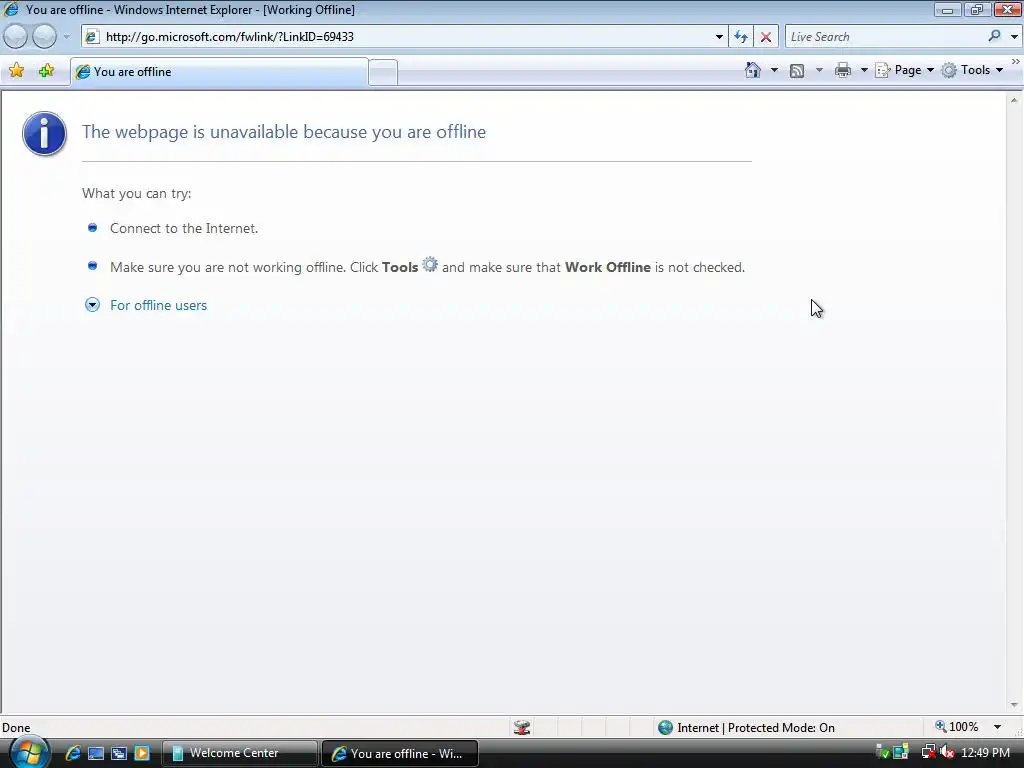Click 'Internet | Protected Mode: On' status text
Viewport: 1024px width, 768px height.
tap(756, 728)
